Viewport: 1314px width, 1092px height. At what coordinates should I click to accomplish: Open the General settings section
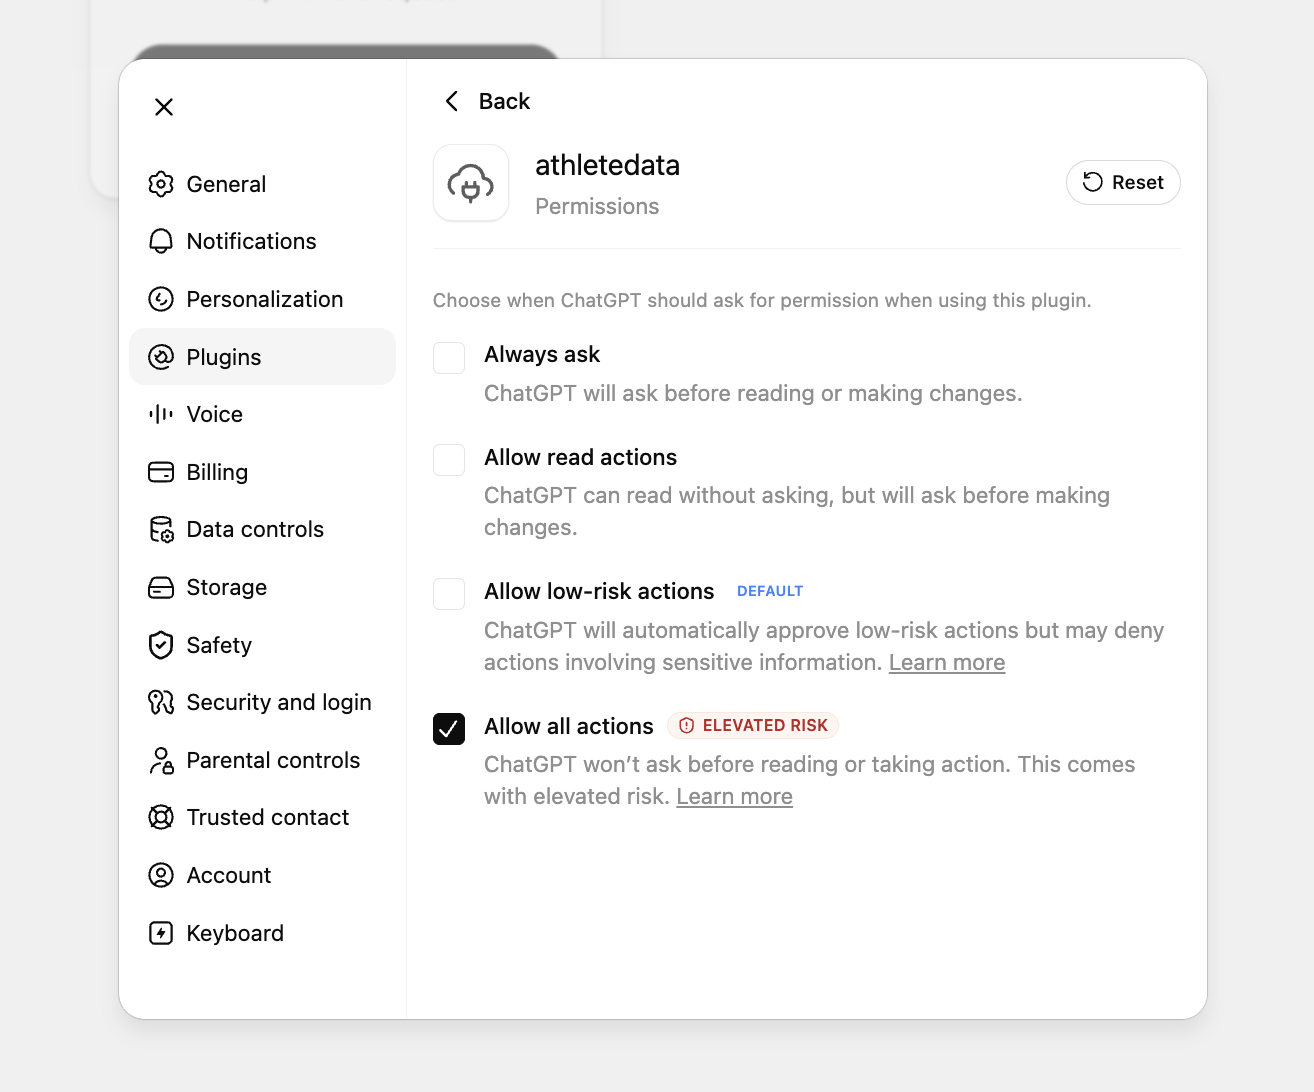(263, 184)
